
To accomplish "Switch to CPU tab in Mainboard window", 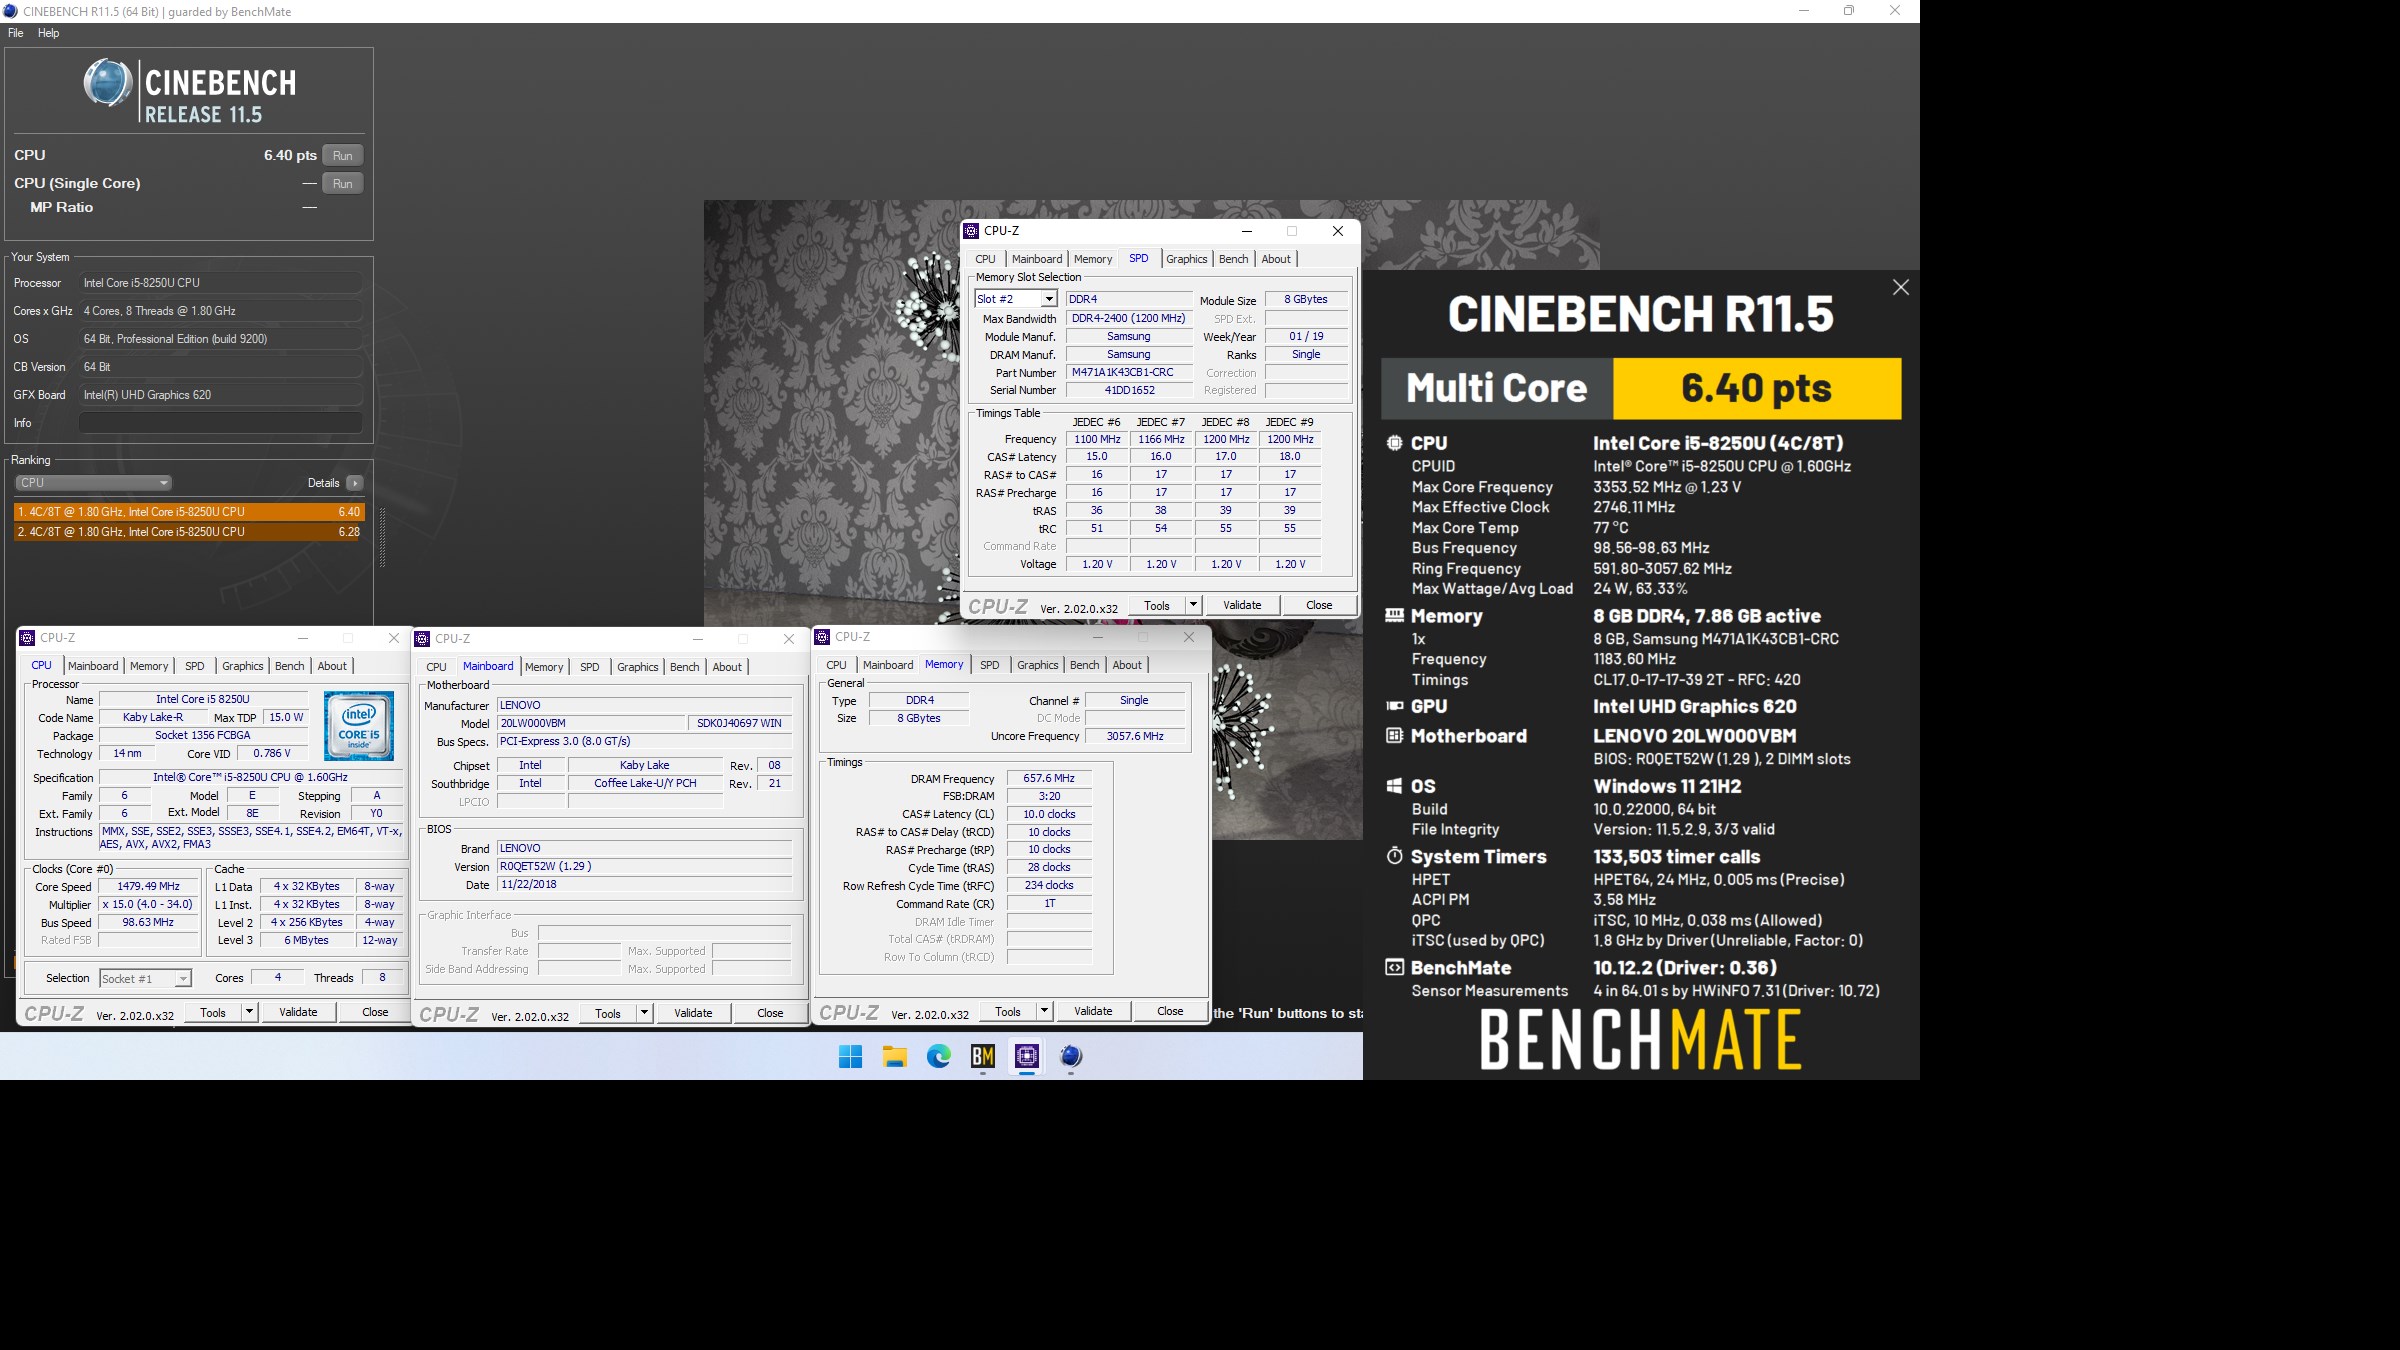I will [x=436, y=667].
